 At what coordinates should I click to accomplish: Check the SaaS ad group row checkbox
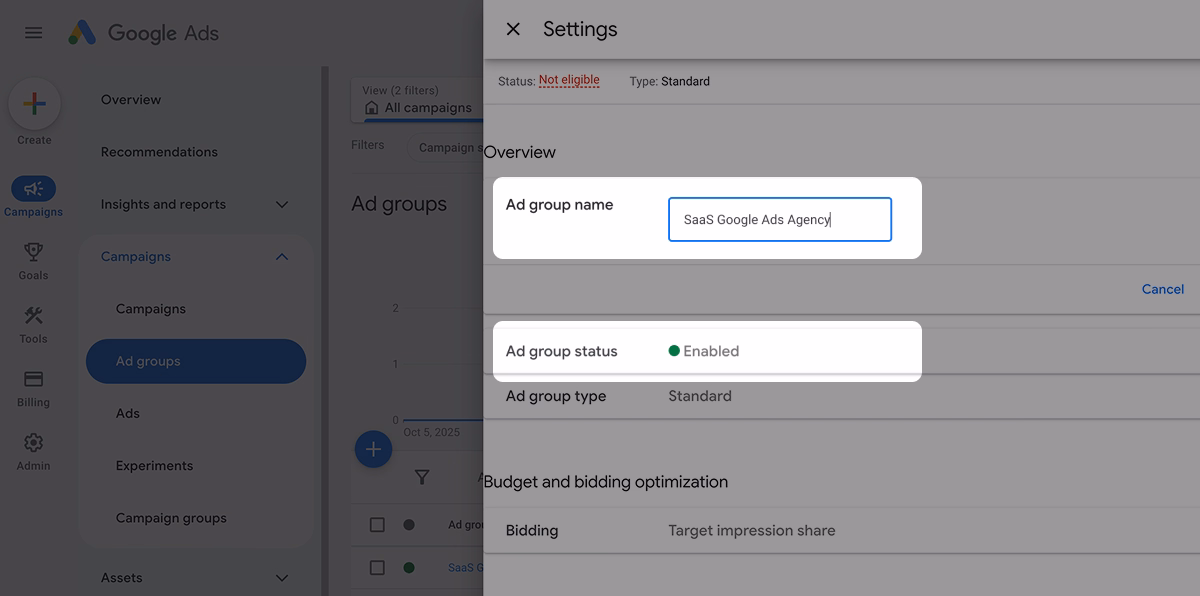pyautogui.click(x=377, y=567)
